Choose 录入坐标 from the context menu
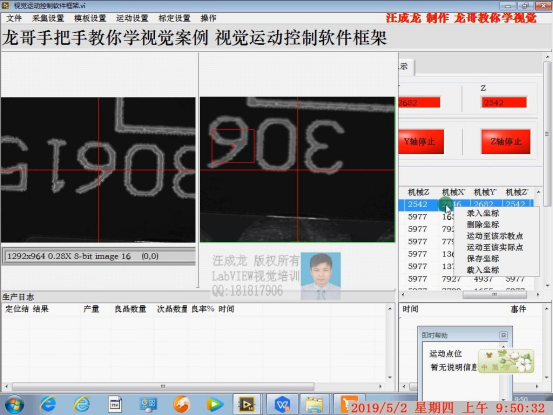 483,213
